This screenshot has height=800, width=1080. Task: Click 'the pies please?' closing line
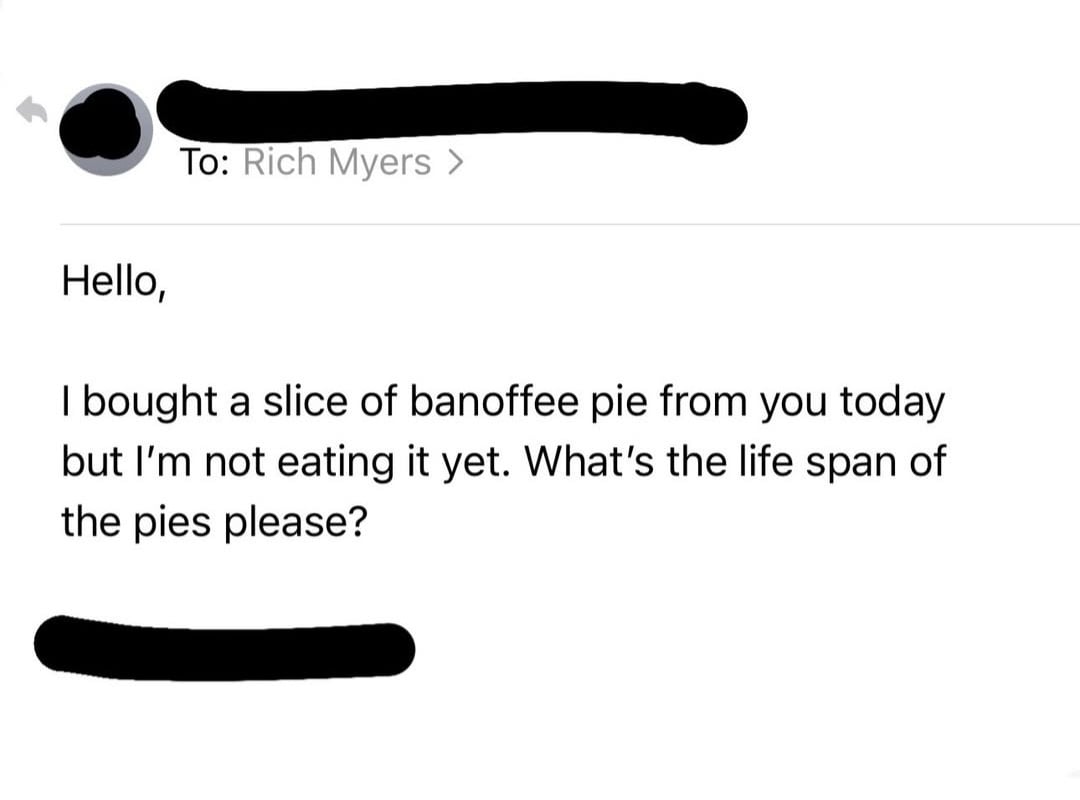click(x=210, y=521)
